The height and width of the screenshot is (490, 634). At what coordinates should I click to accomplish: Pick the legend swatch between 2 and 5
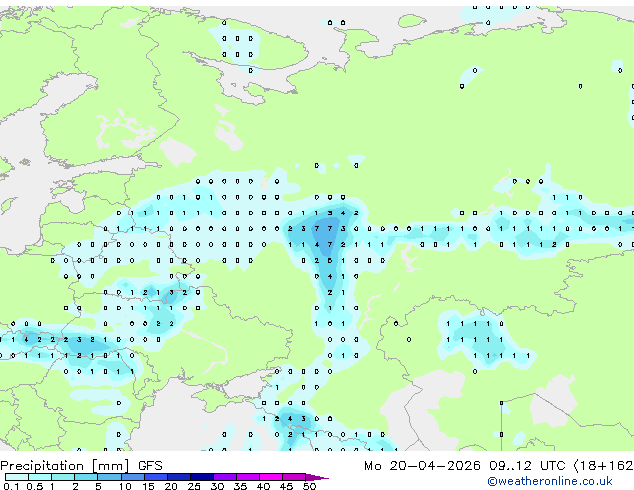pos(86,477)
